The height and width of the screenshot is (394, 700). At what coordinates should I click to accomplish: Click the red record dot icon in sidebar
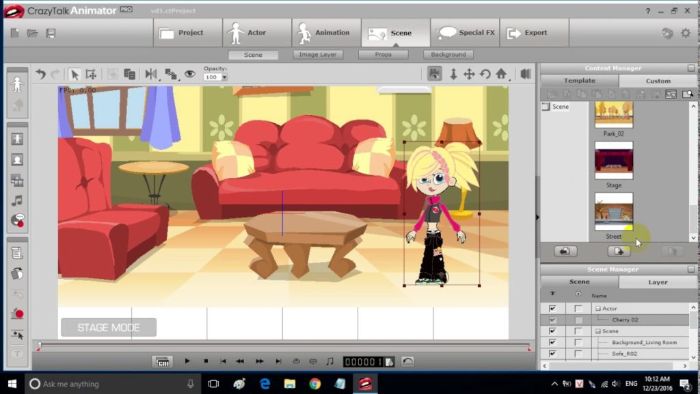tap(17, 314)
